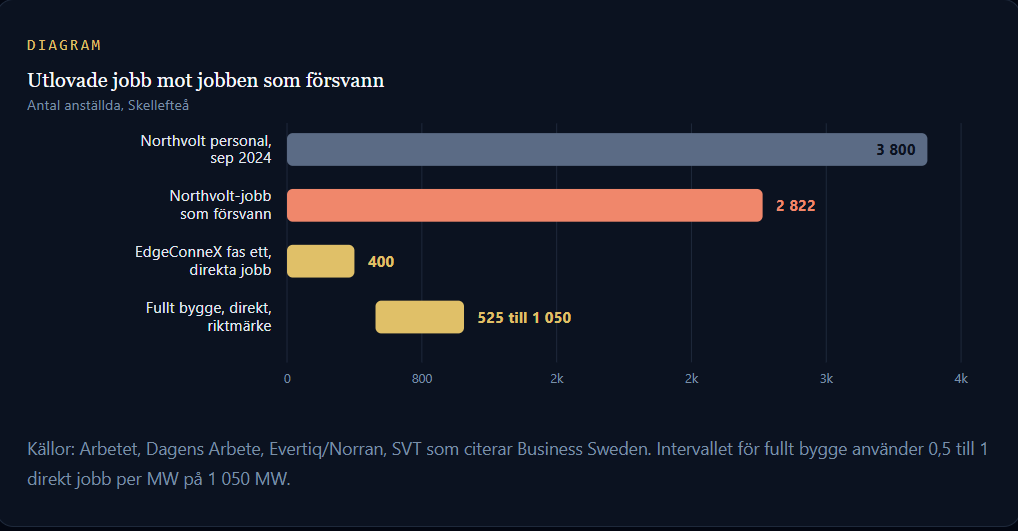Click the Northvolt personal, sep 2024 label

(206, 149)
